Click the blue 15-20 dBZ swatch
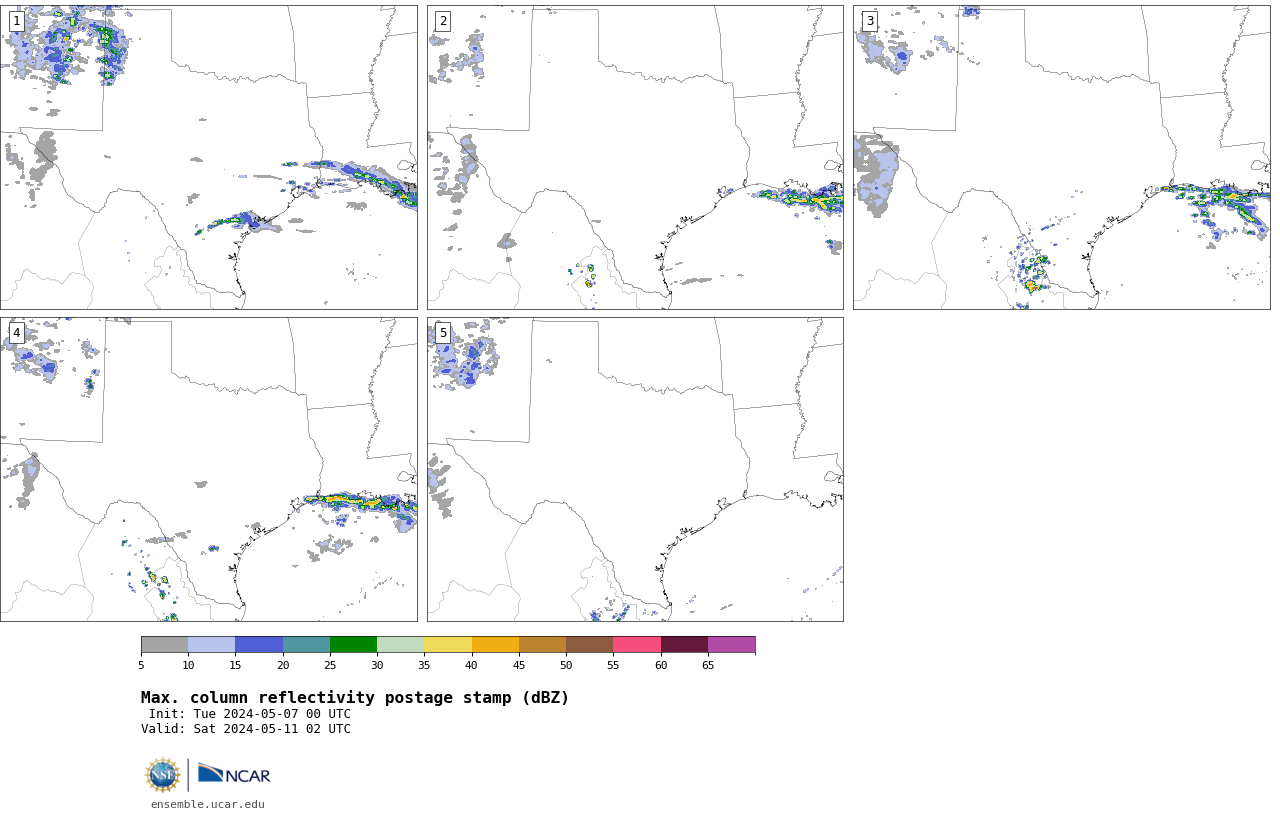This screenshot has width=1280, height=815. (259, 644)
